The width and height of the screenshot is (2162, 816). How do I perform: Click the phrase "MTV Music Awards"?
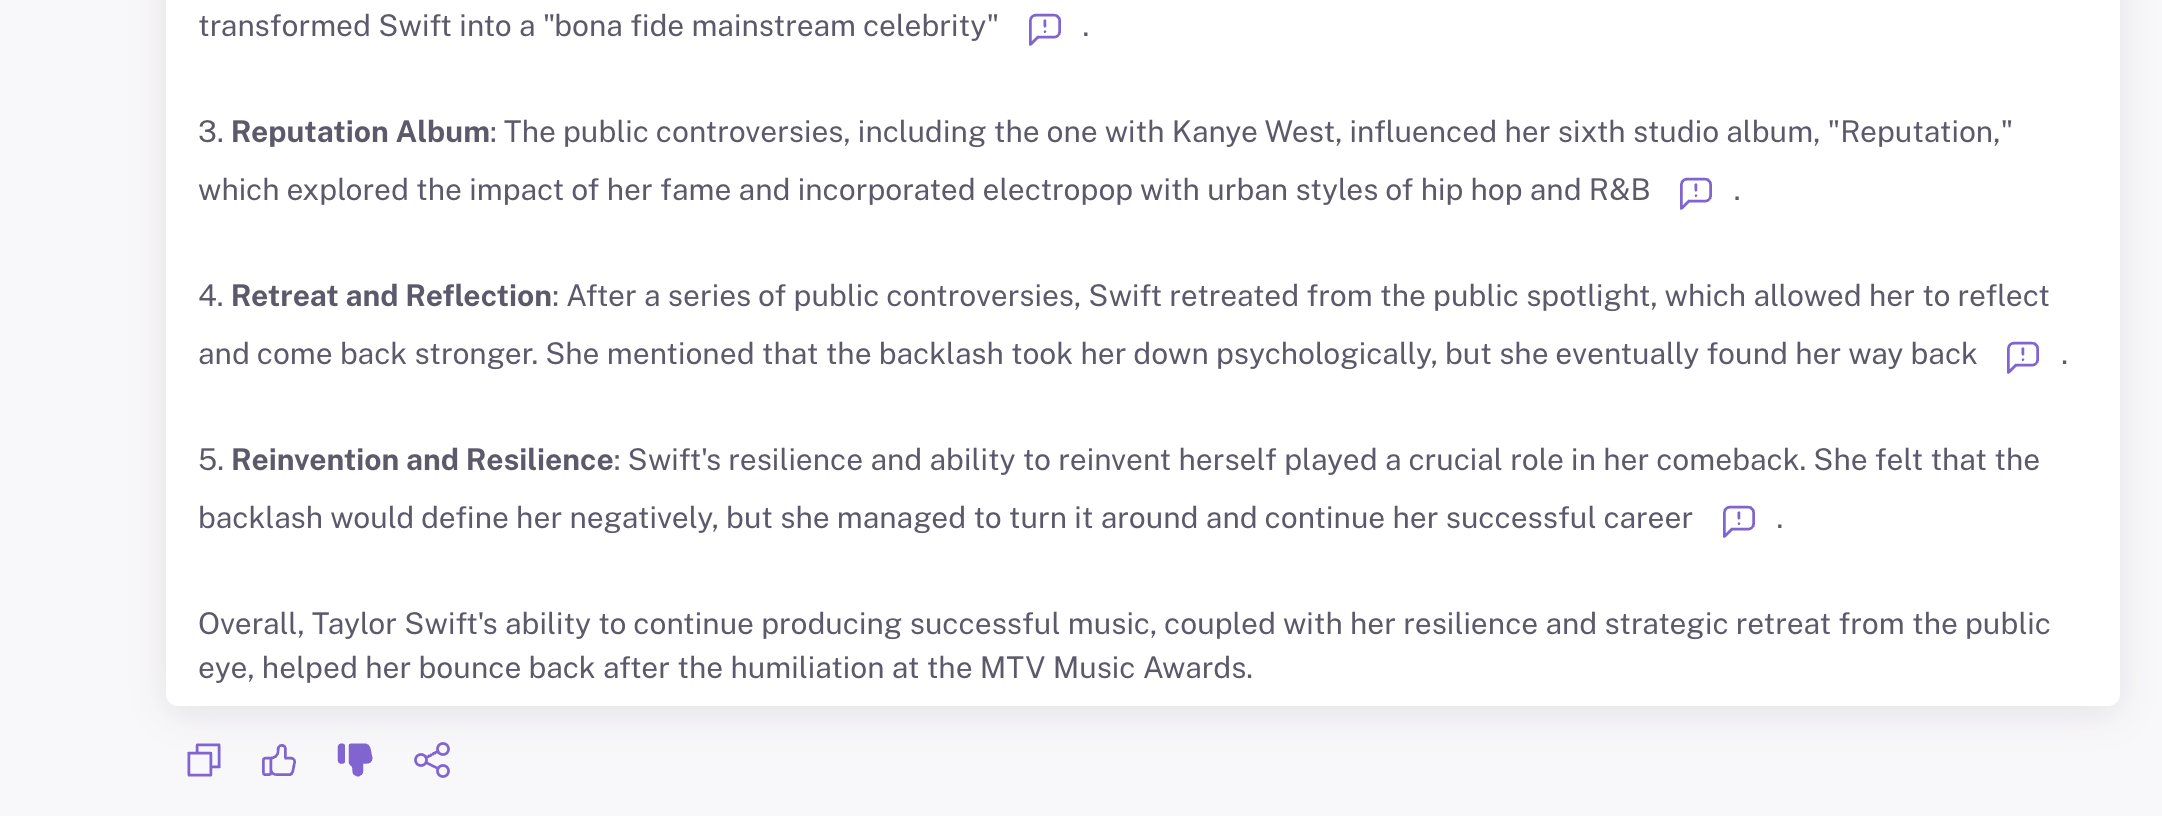click(1114, 668)
